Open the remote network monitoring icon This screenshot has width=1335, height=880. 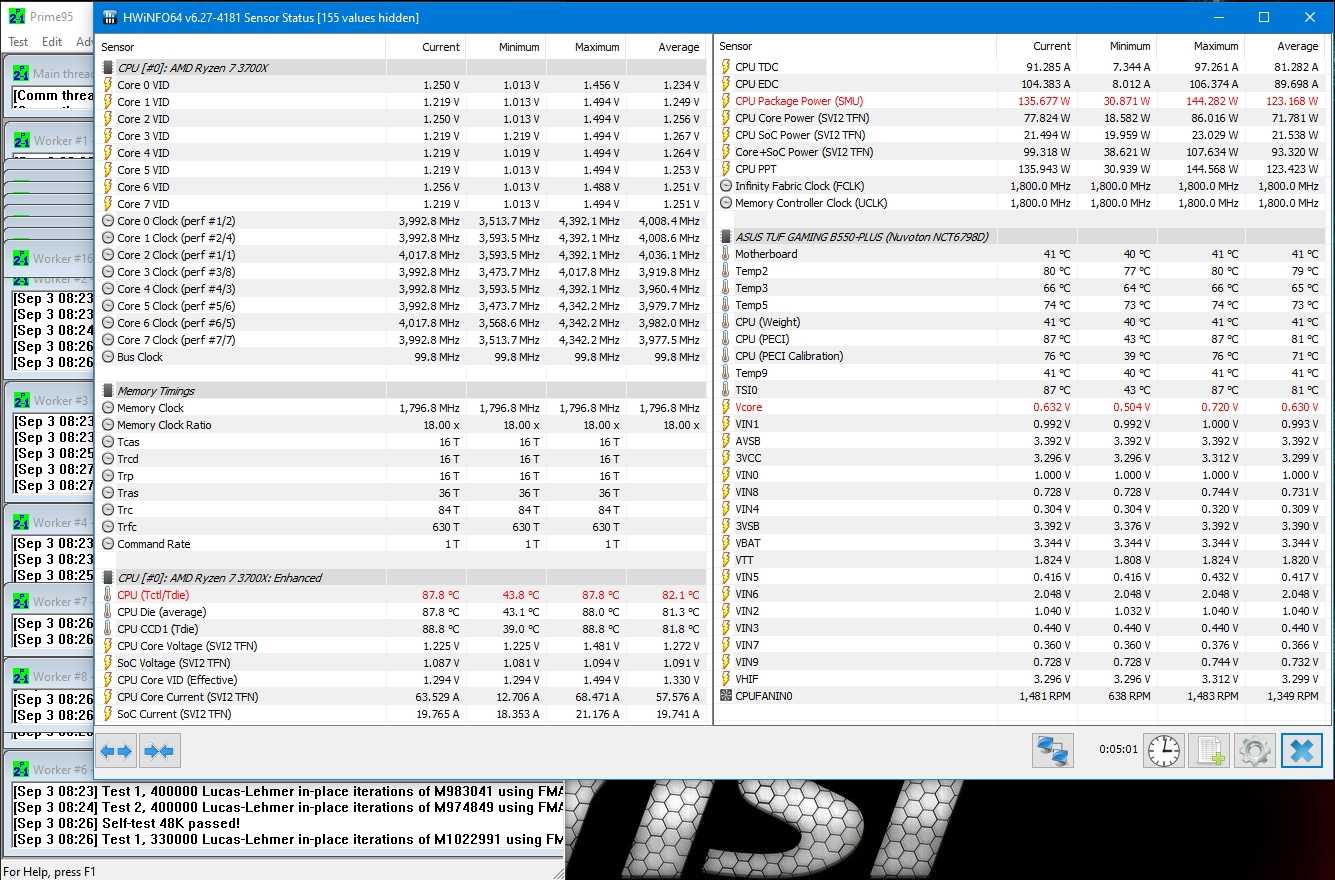1053,750
